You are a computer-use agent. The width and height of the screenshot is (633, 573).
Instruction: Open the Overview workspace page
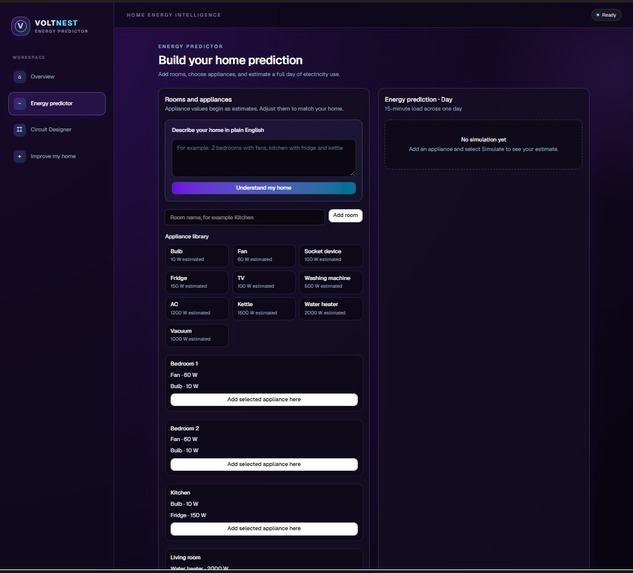[x=57, y=77]
